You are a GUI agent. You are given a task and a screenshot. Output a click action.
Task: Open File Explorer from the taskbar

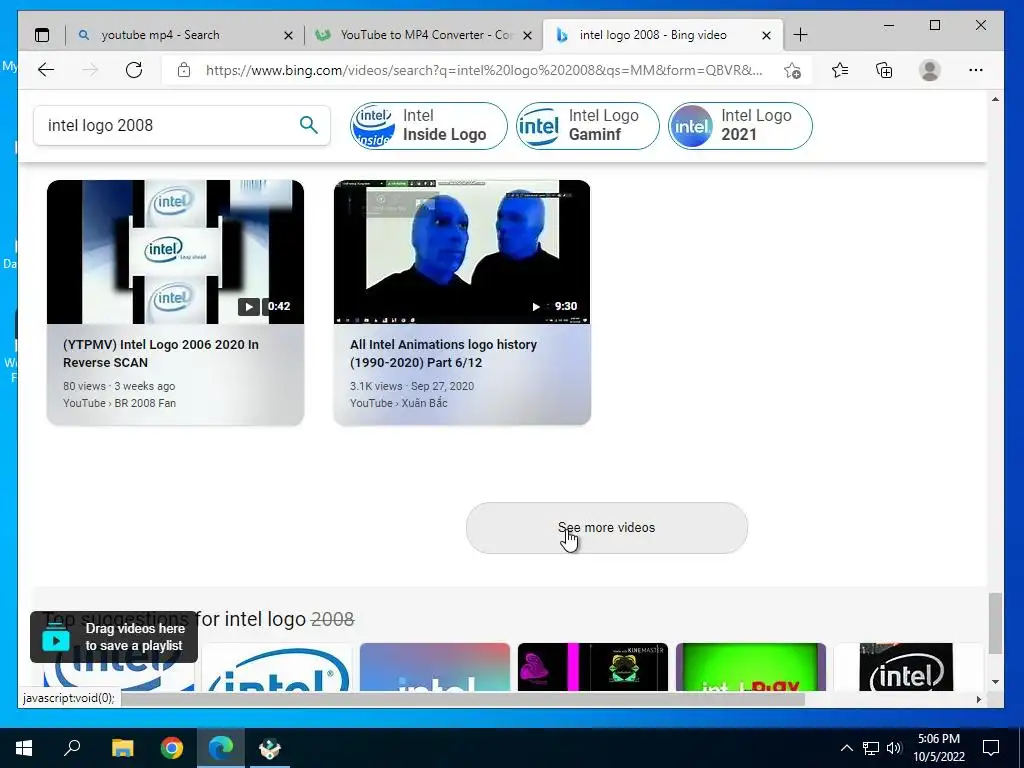click(122, 748)
